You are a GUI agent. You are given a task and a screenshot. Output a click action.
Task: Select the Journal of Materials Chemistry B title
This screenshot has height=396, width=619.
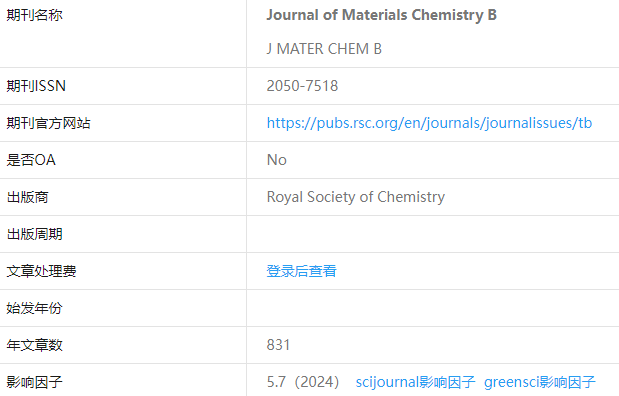coord(381,15)
